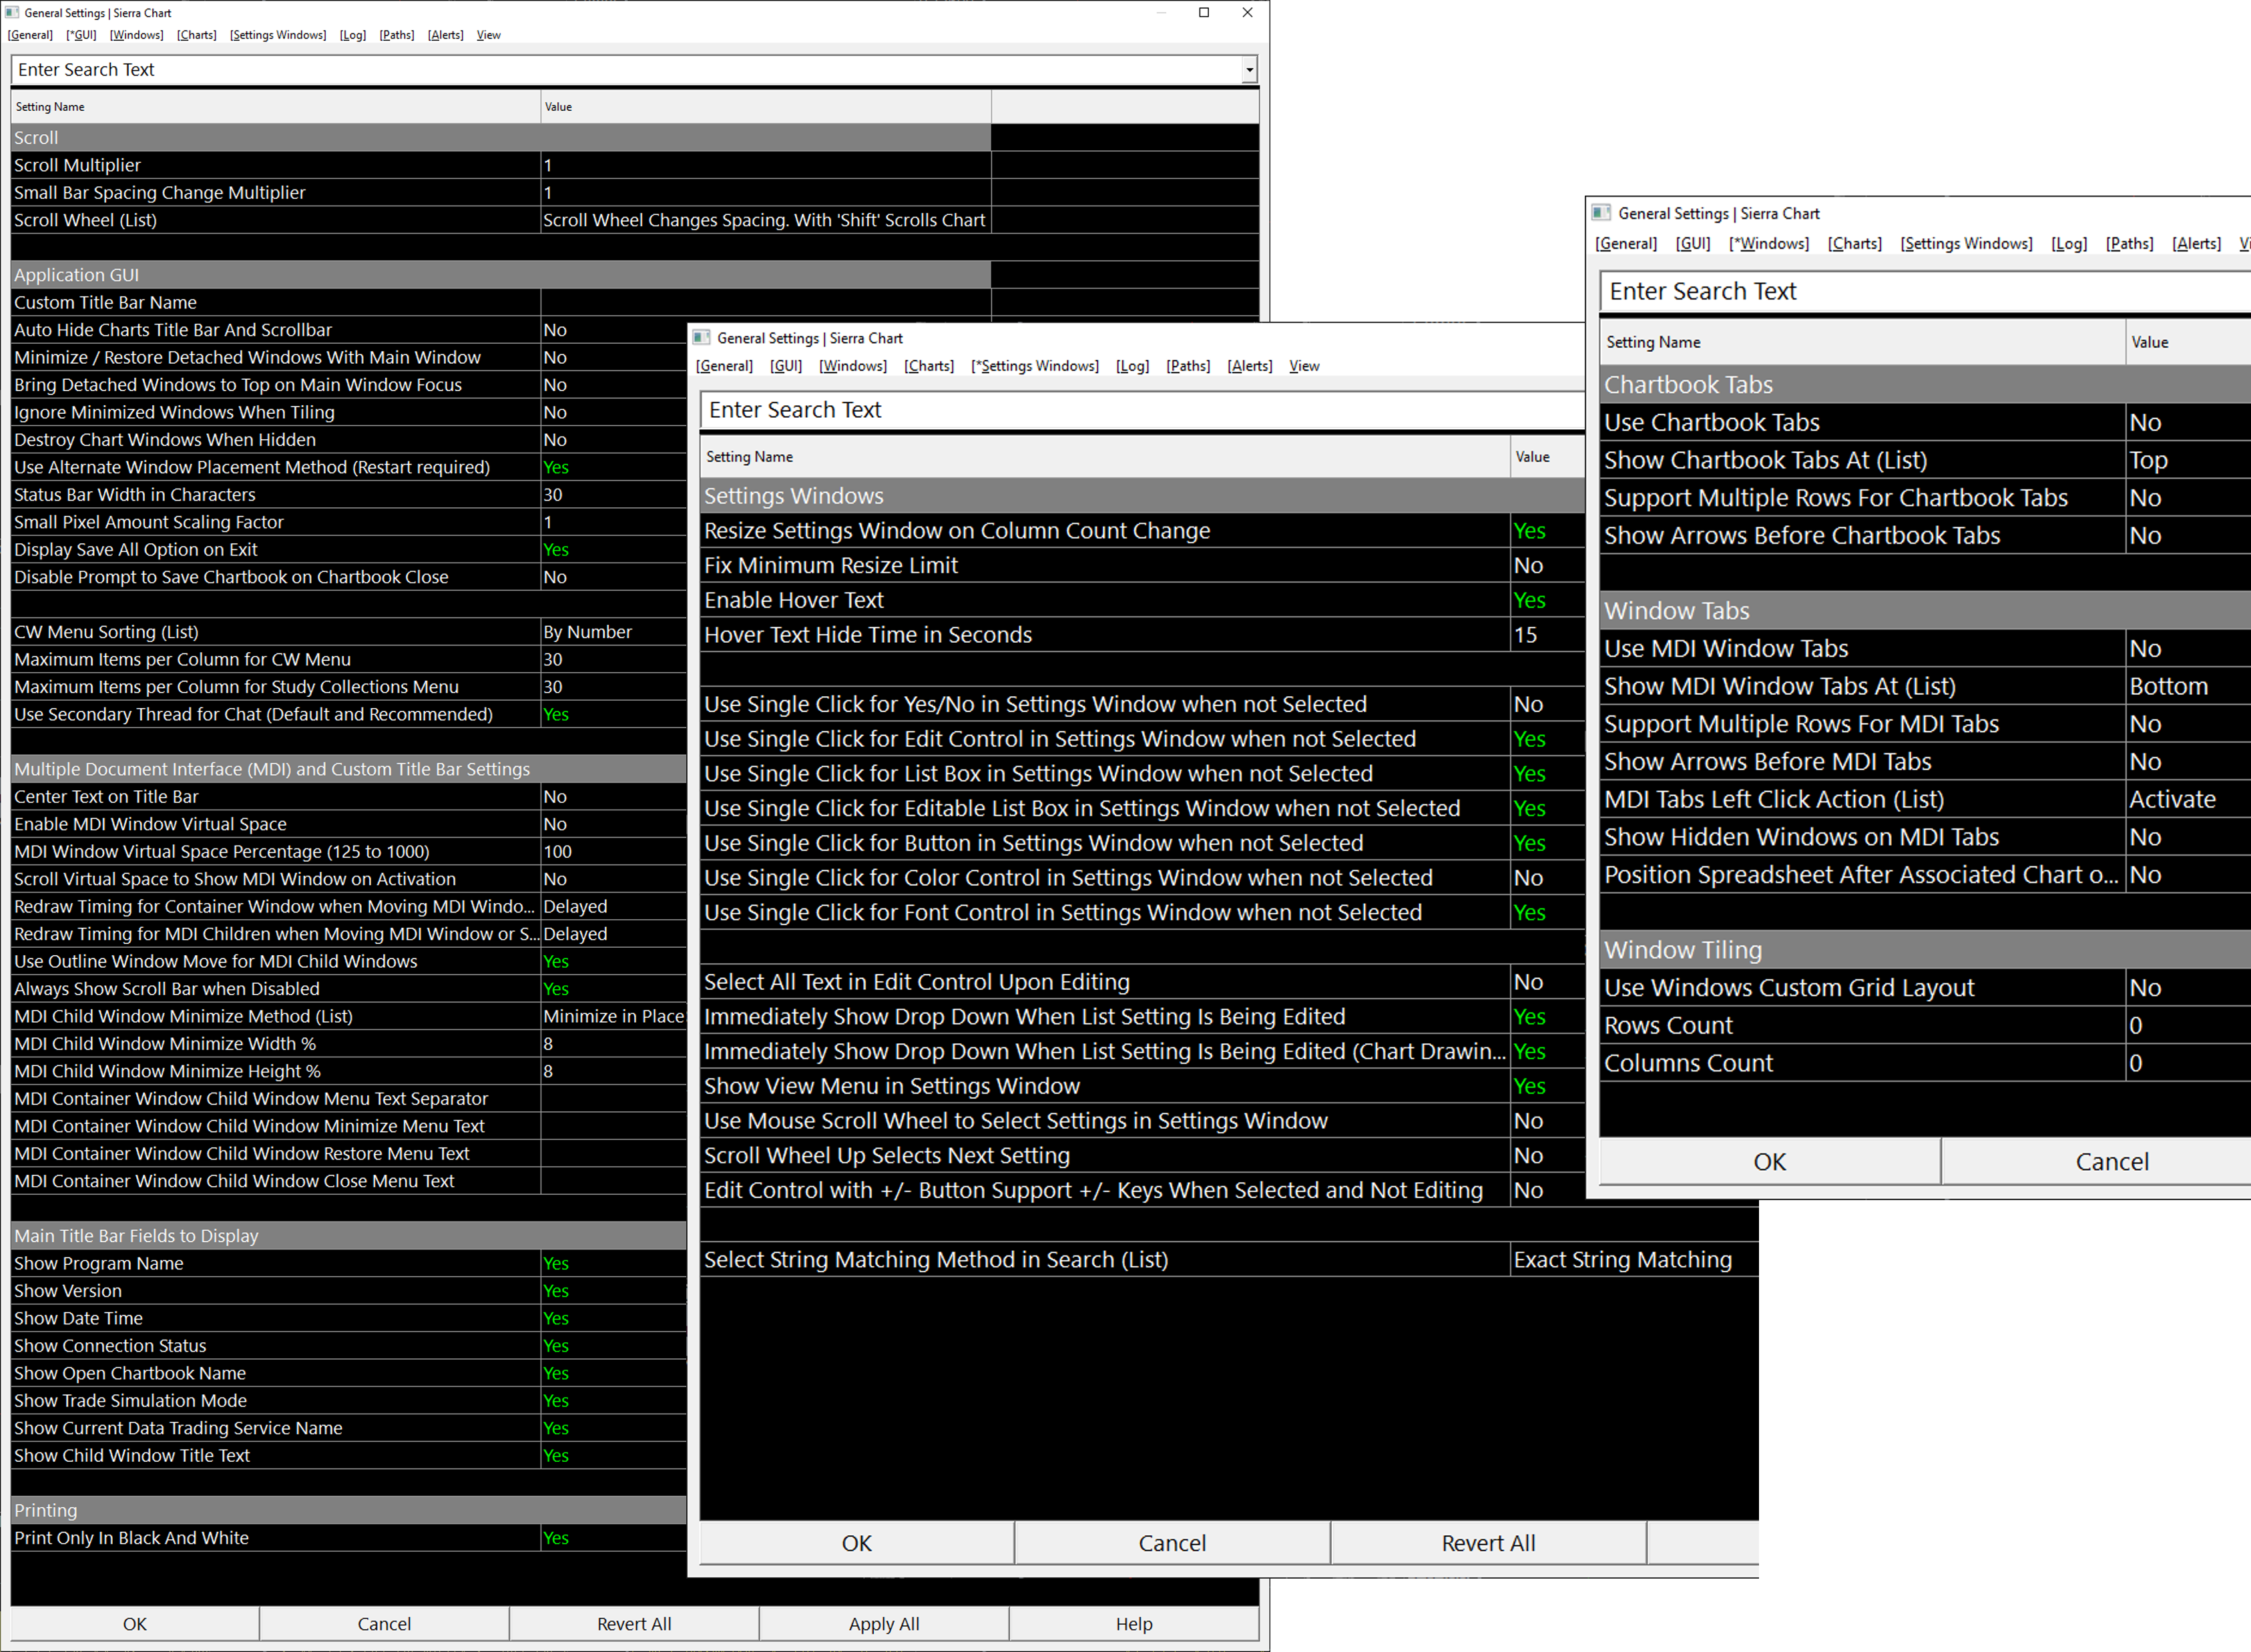Click the Hover Text Hide Time value 15
This screenshot has width=2251, height=1652.
1526,635
